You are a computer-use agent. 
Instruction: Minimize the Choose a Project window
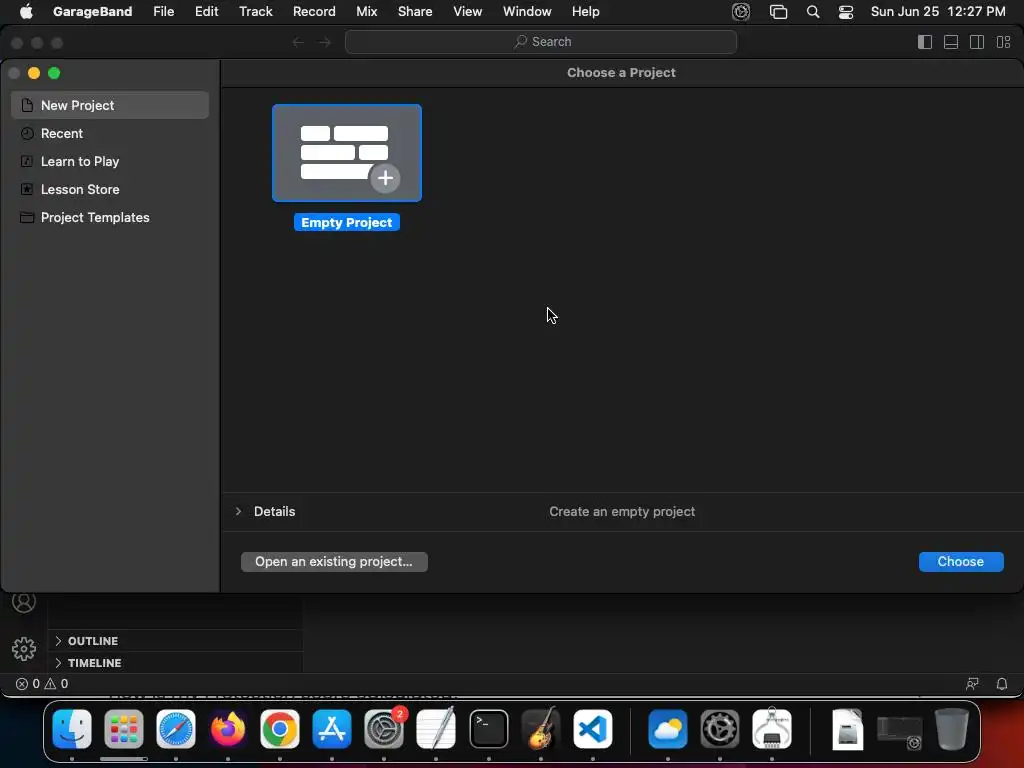pyautogui.click(x=34, y=73)
